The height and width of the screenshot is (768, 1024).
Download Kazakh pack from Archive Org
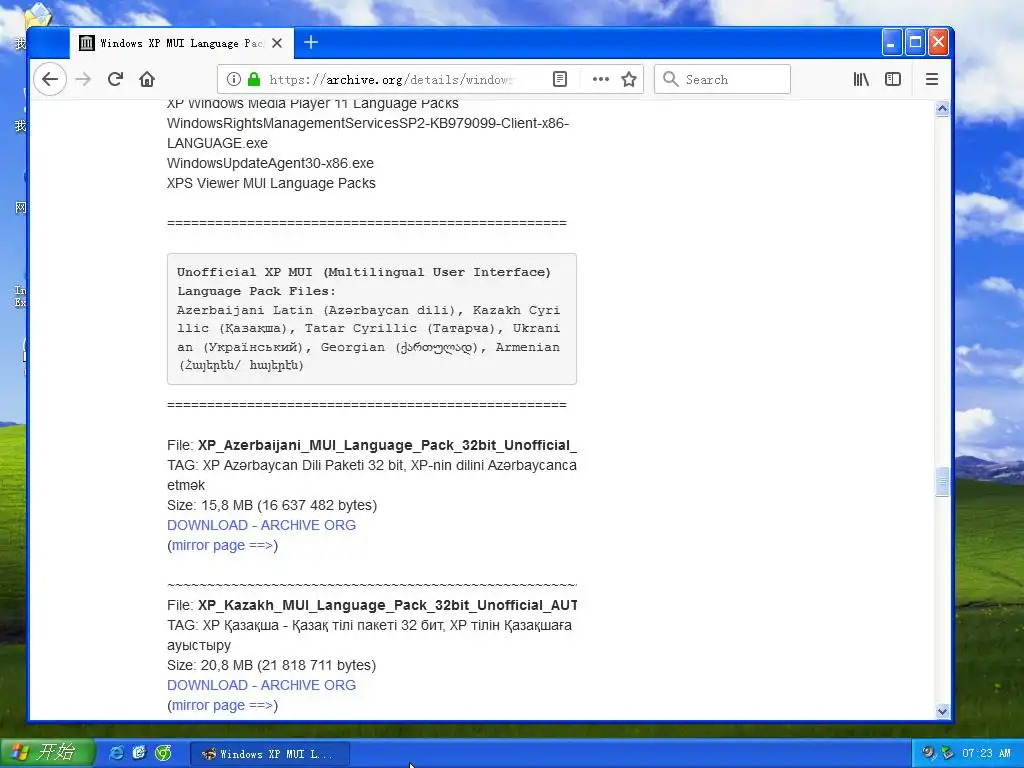pyautogui.click(x=261, y=685)
